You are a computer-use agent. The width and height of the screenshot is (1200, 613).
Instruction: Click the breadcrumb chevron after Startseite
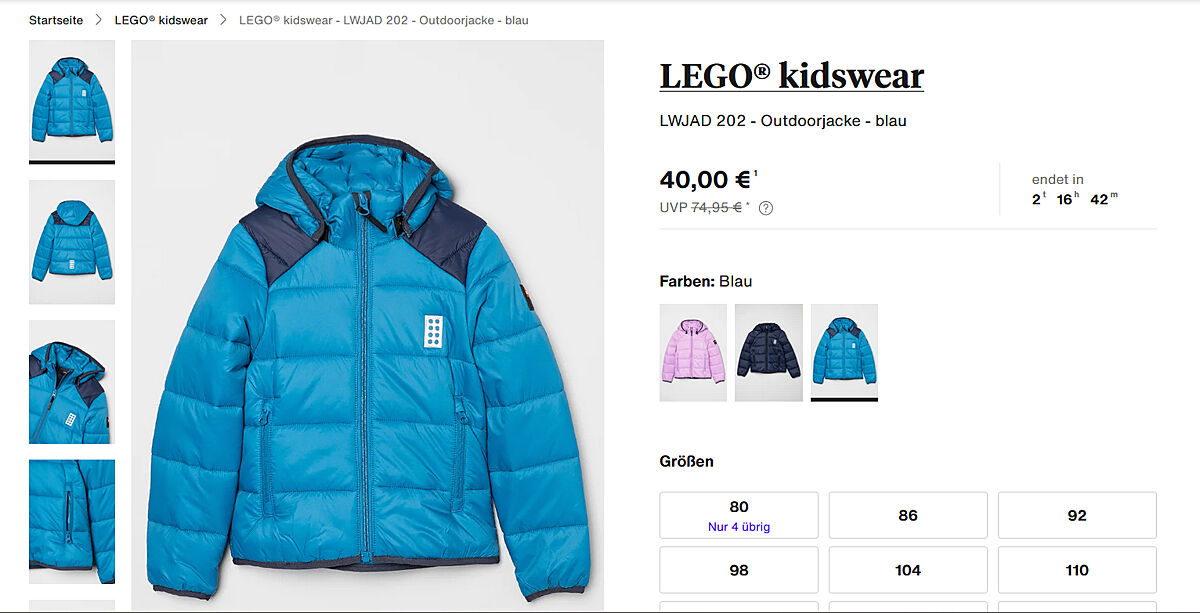click(x=98, y=20)
